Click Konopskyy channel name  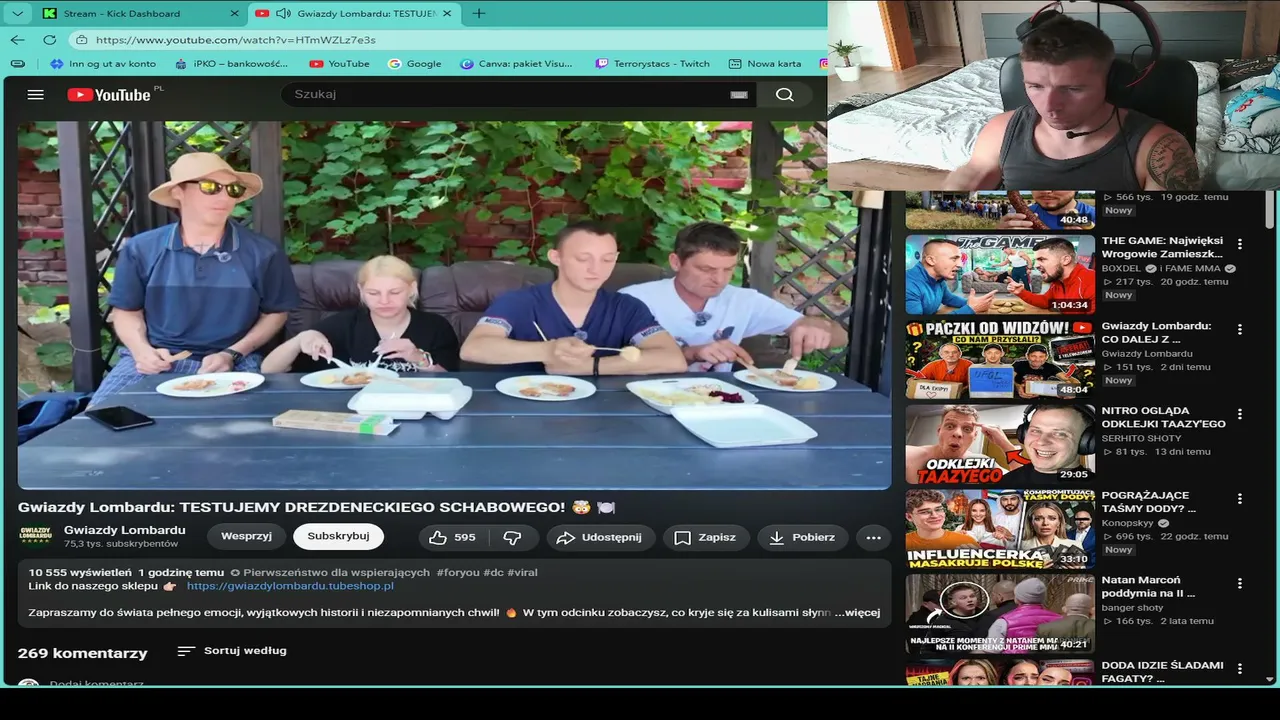coord(1129,523)
